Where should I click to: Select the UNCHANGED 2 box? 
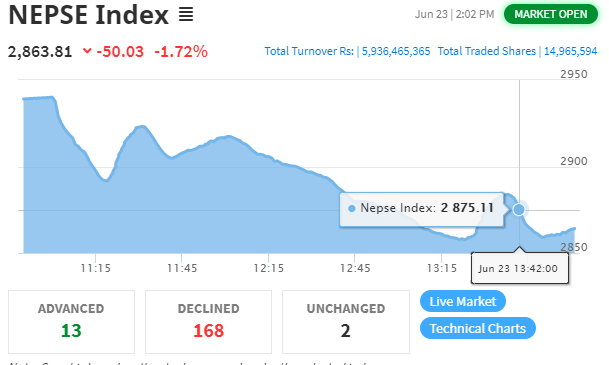click(346, 322)
